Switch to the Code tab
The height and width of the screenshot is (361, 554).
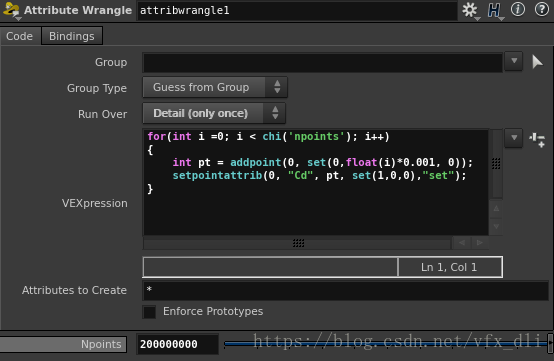(20, 36)
